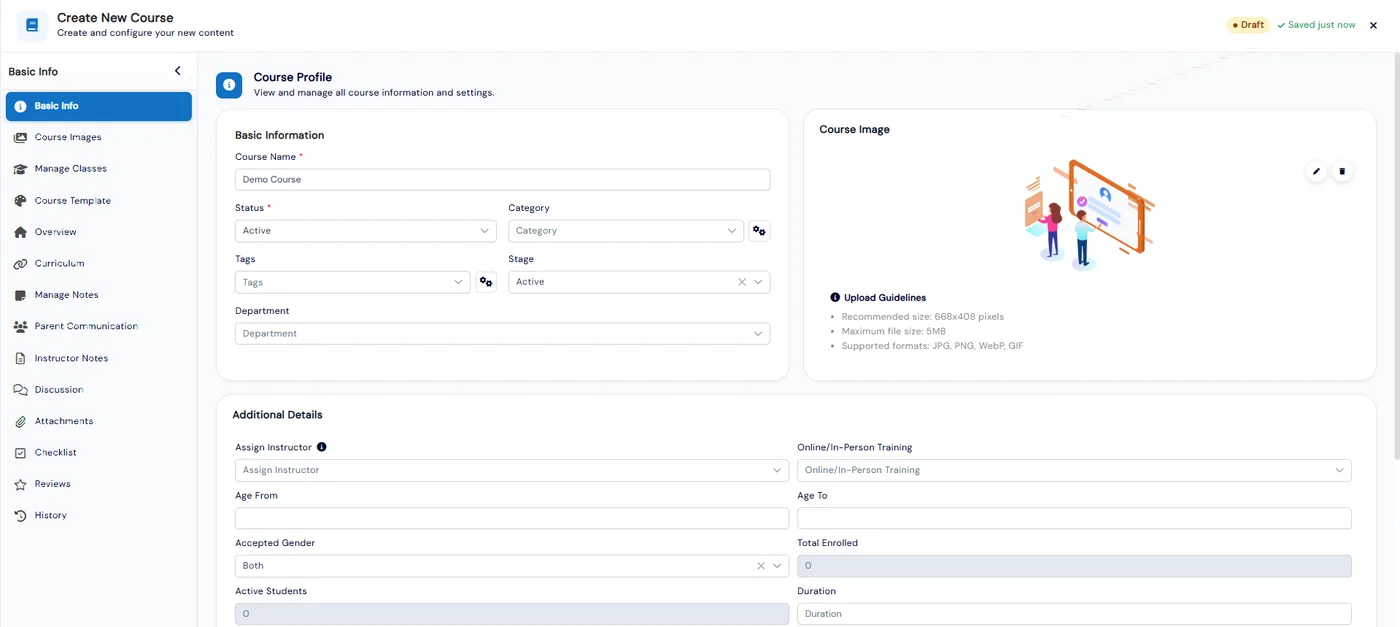Open the Assign Instructor dropdown
Viewport: 1400px width, 627px height.
[512, 470]
